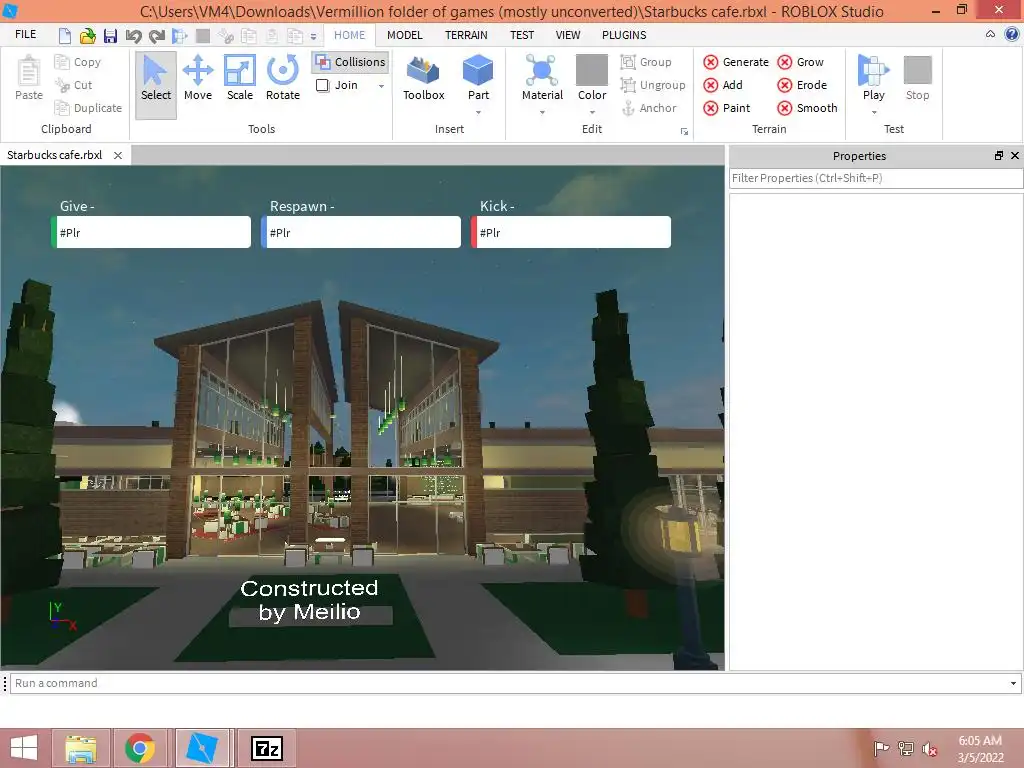Screen dimensions: 1024x768
Task: Redo the last action
Action: coord(157,35)
